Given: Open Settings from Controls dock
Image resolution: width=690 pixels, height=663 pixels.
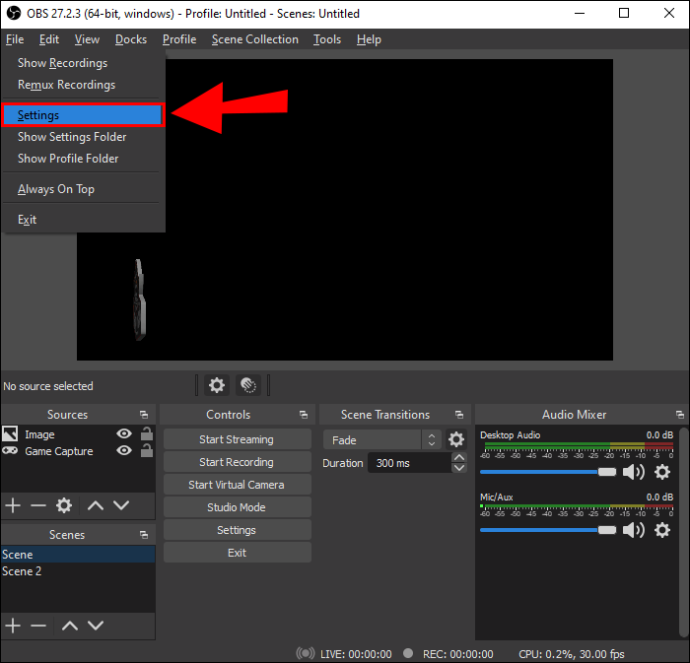Looking at the screenshot, I should coord(237,530).
